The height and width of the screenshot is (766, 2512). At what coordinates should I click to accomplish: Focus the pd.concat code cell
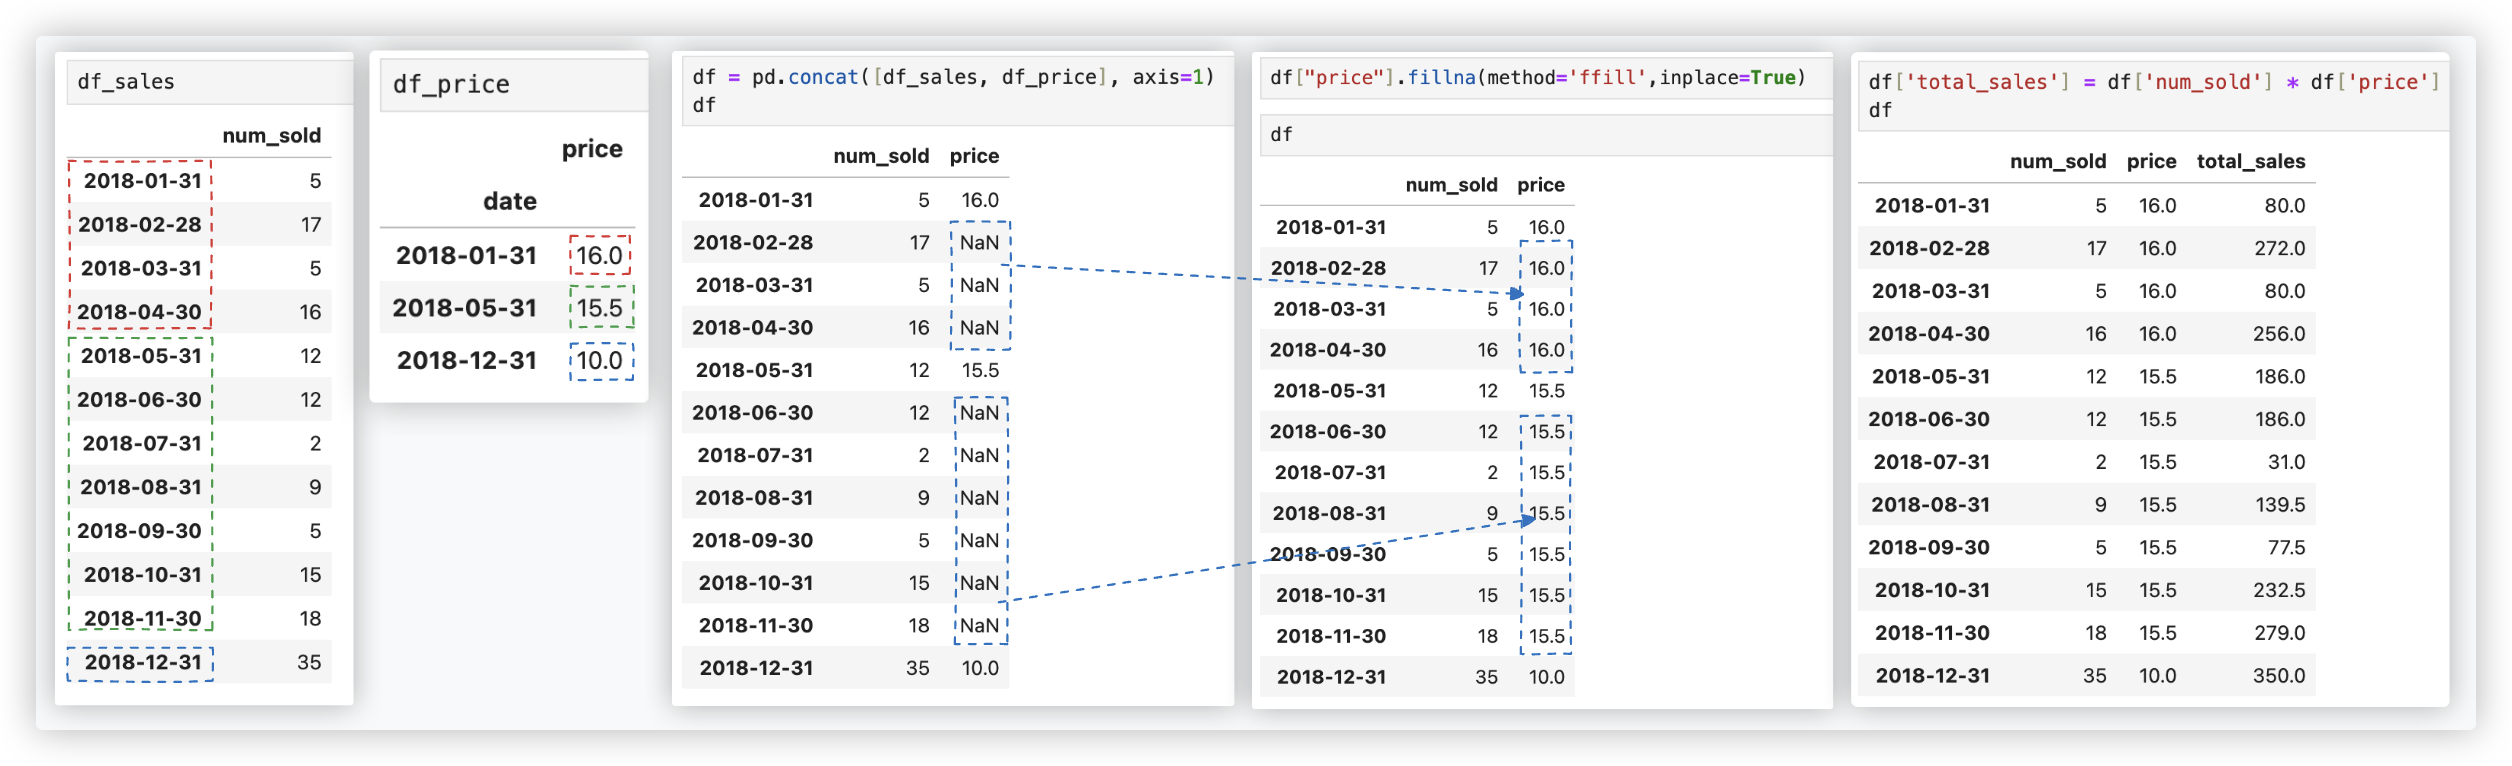955,91
